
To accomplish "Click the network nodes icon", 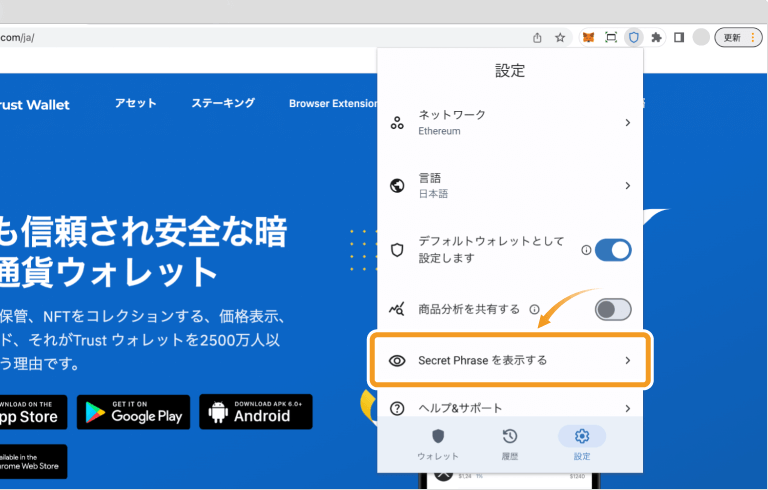I will tap(397, 123).
